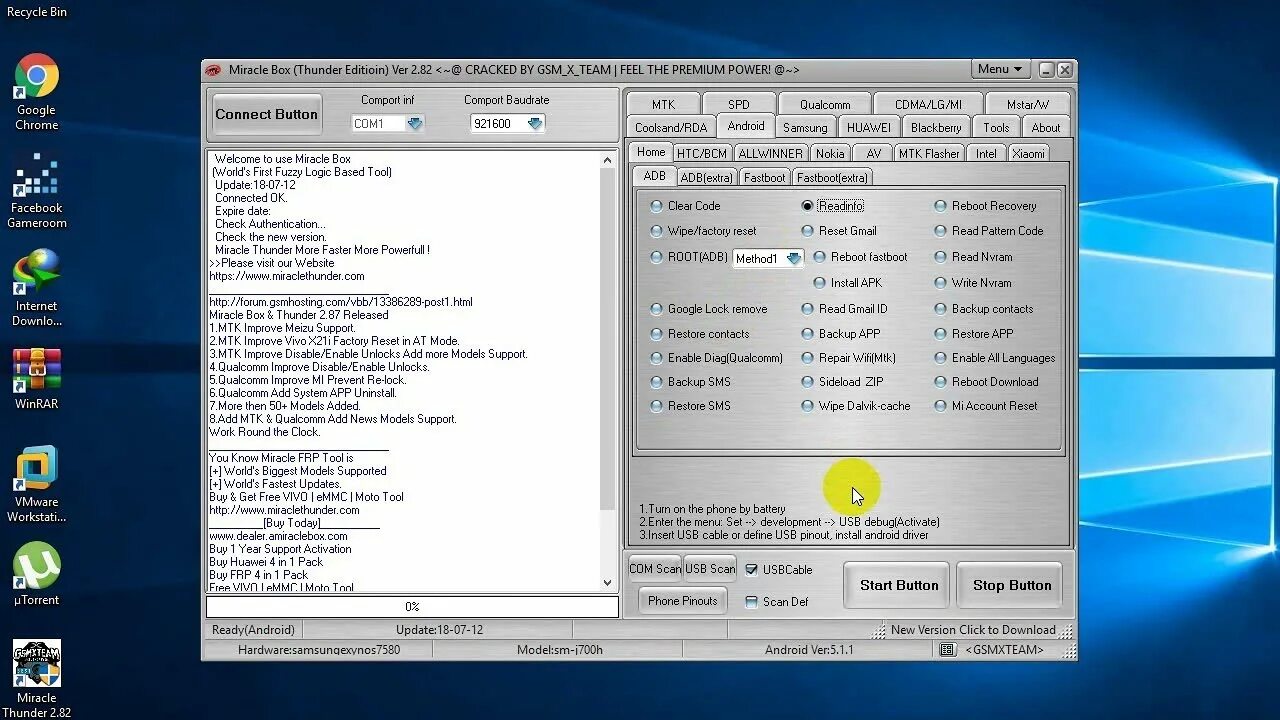Click the Start Button
1280x720 pixels.
point(899,586)
